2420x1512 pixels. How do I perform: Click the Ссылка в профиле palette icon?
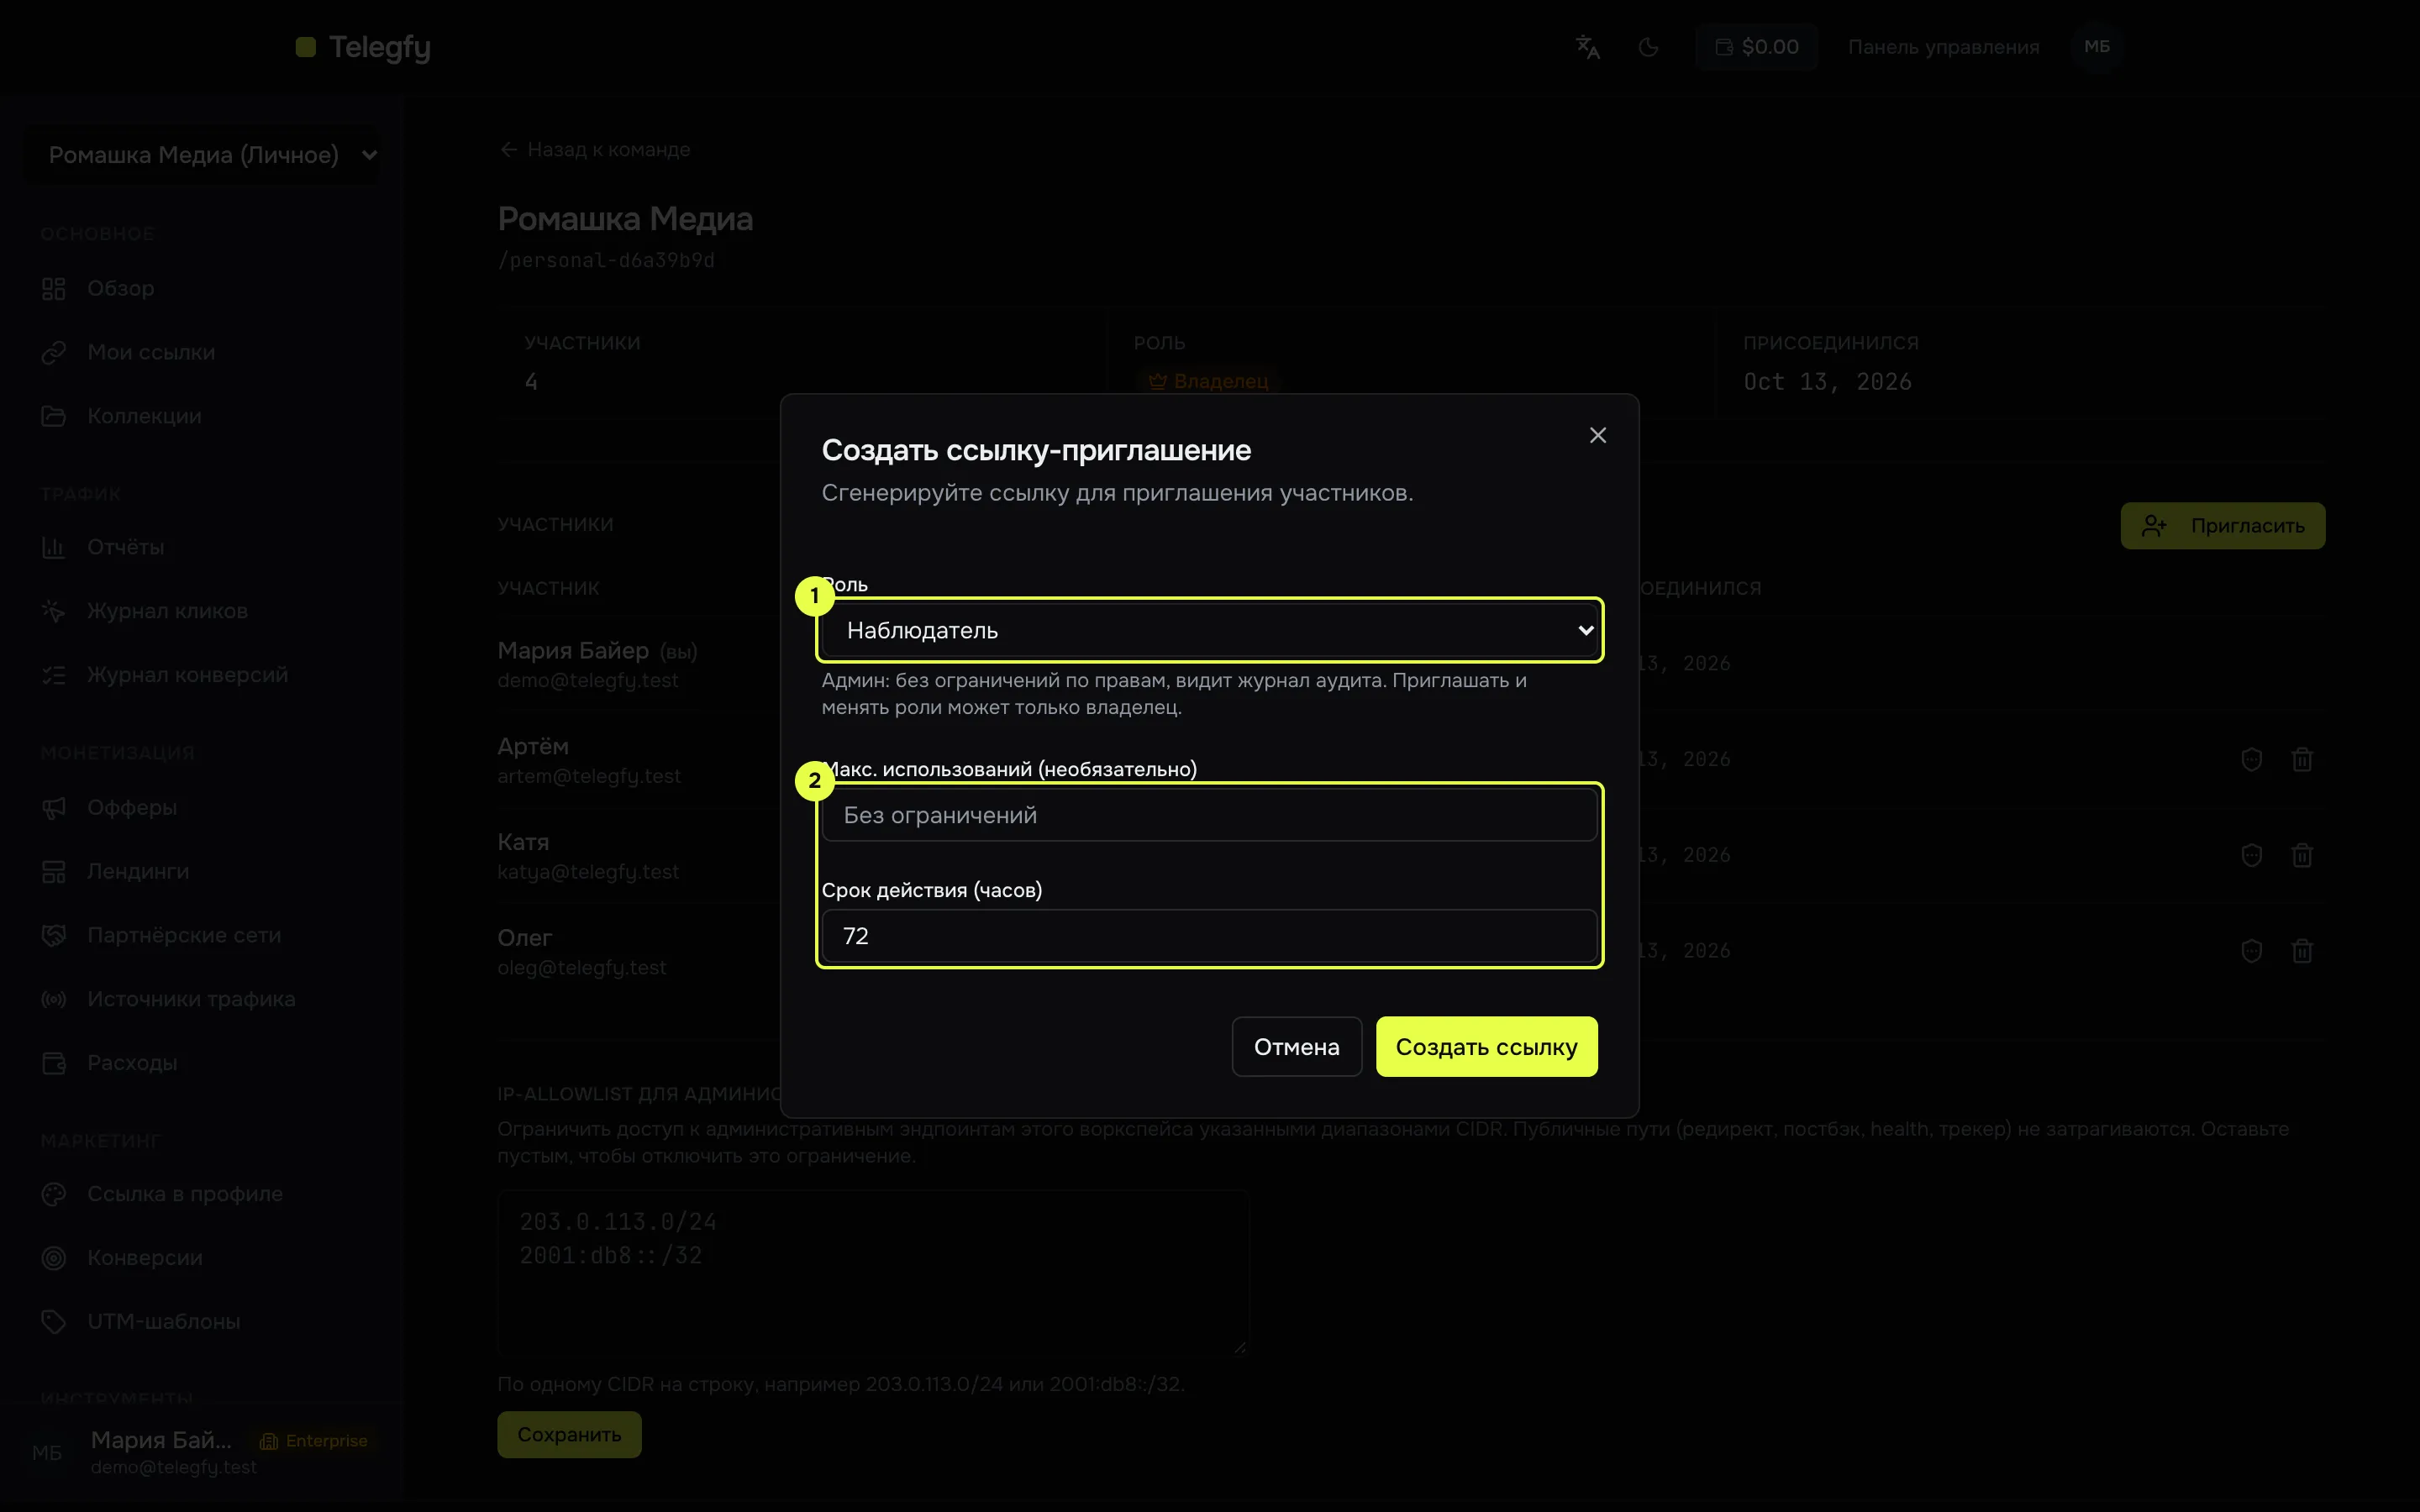coord(54,1194)
